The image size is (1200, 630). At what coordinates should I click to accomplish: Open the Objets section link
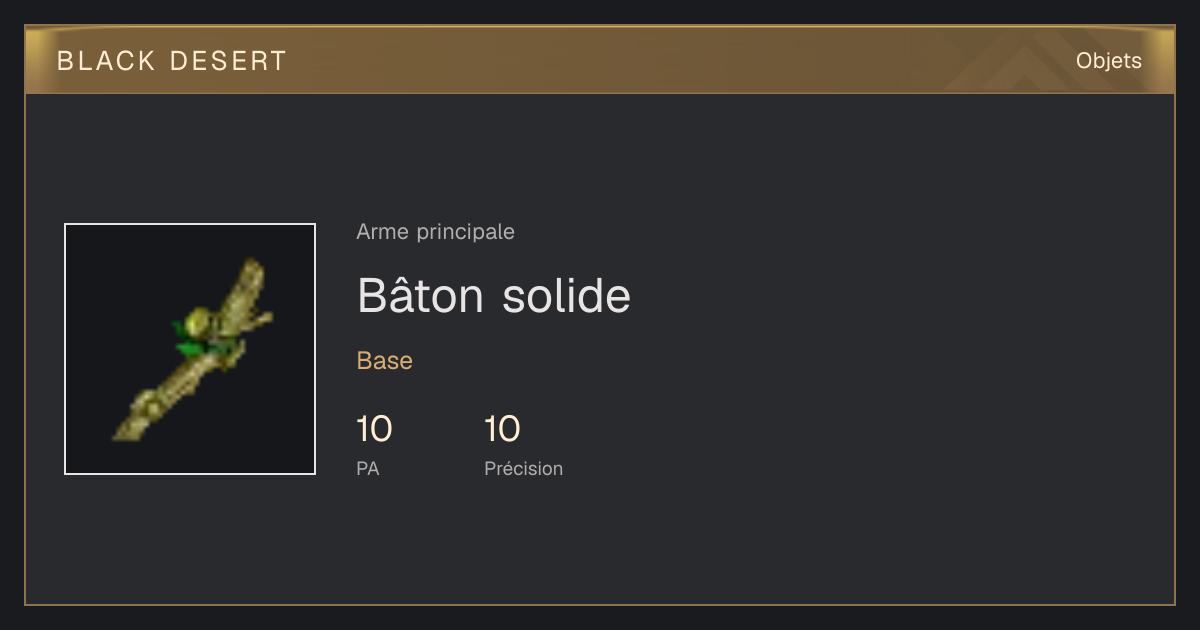pyautogui.click(x=1108, y=61)
